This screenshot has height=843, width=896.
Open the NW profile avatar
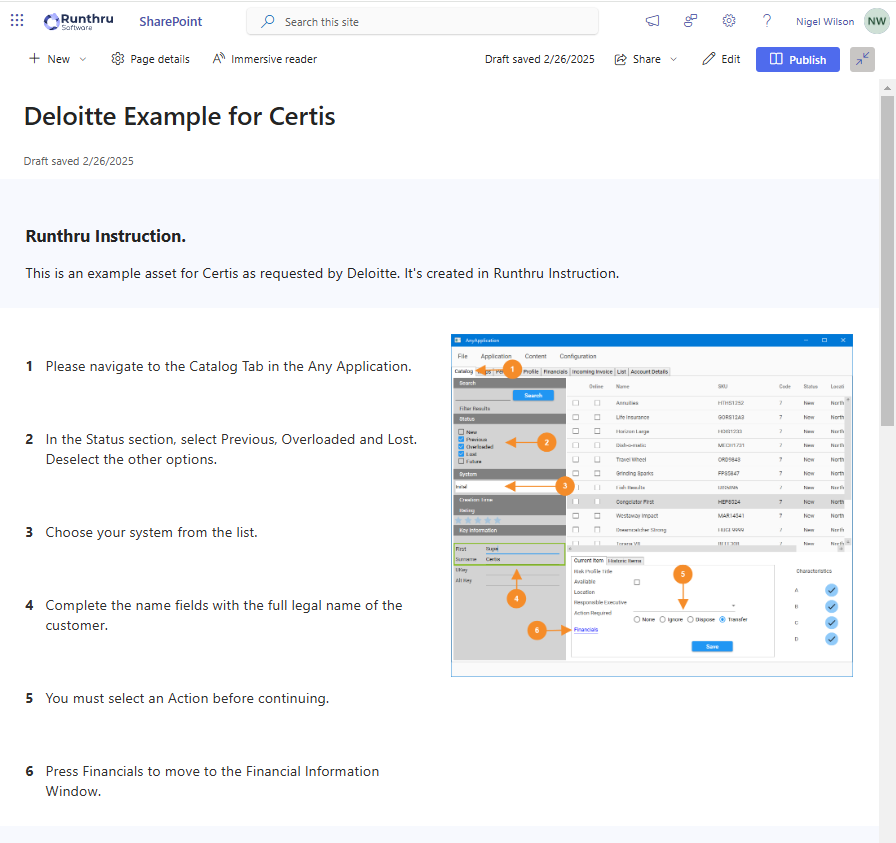[877, 22]
